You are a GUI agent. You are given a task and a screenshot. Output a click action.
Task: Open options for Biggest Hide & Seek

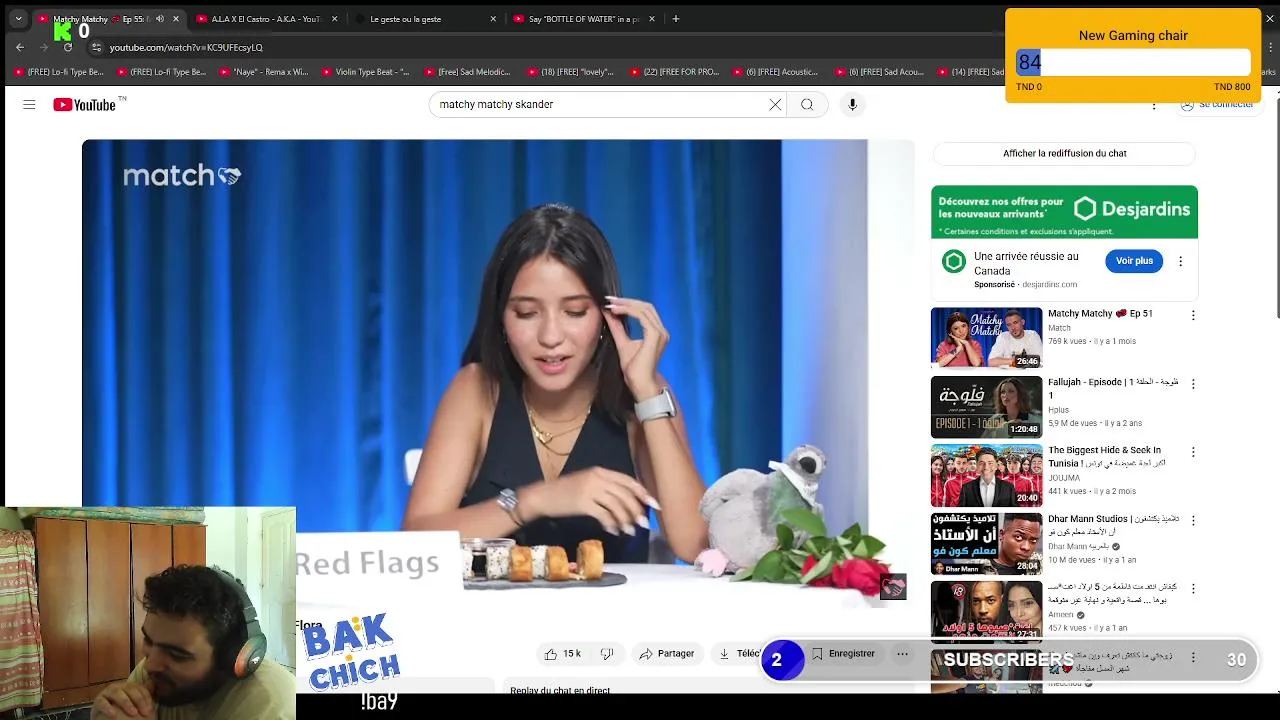(1192, 452)
